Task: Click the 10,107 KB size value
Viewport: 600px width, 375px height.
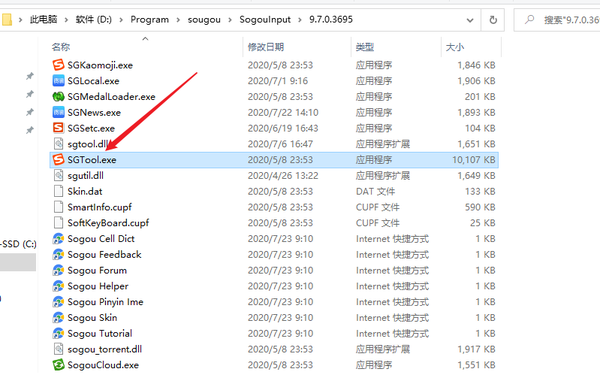Action: click(x=474, y=160)
